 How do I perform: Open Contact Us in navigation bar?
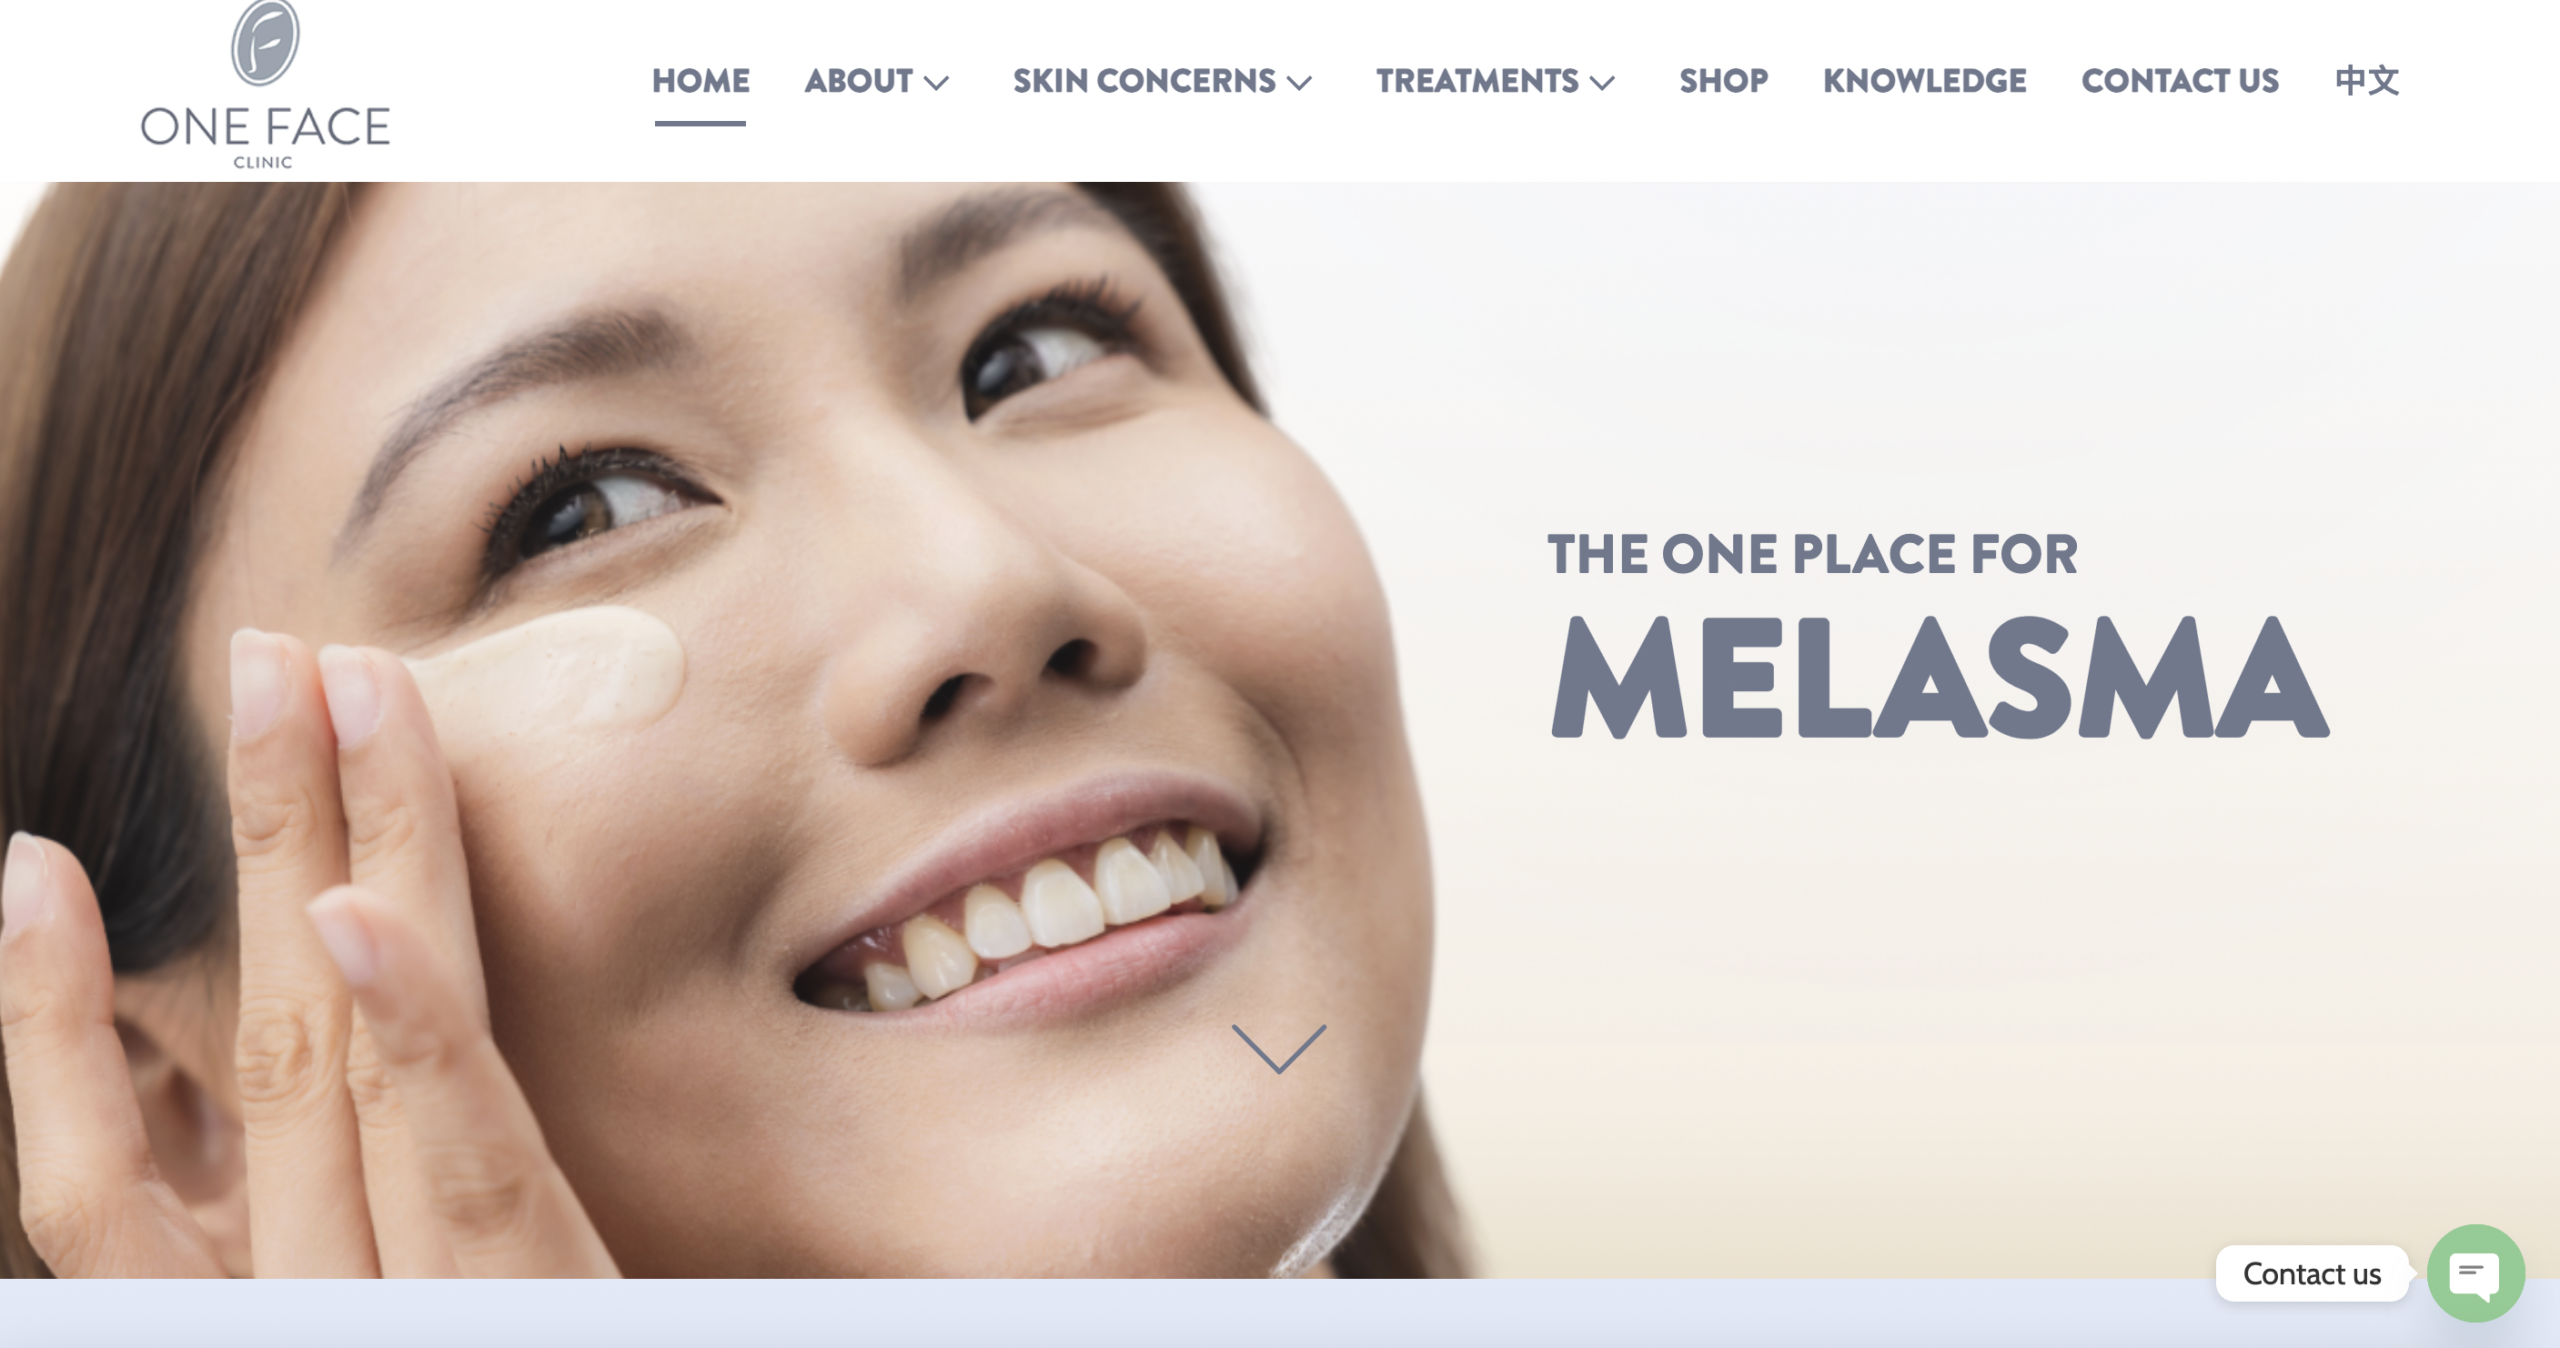[2180, 80]
